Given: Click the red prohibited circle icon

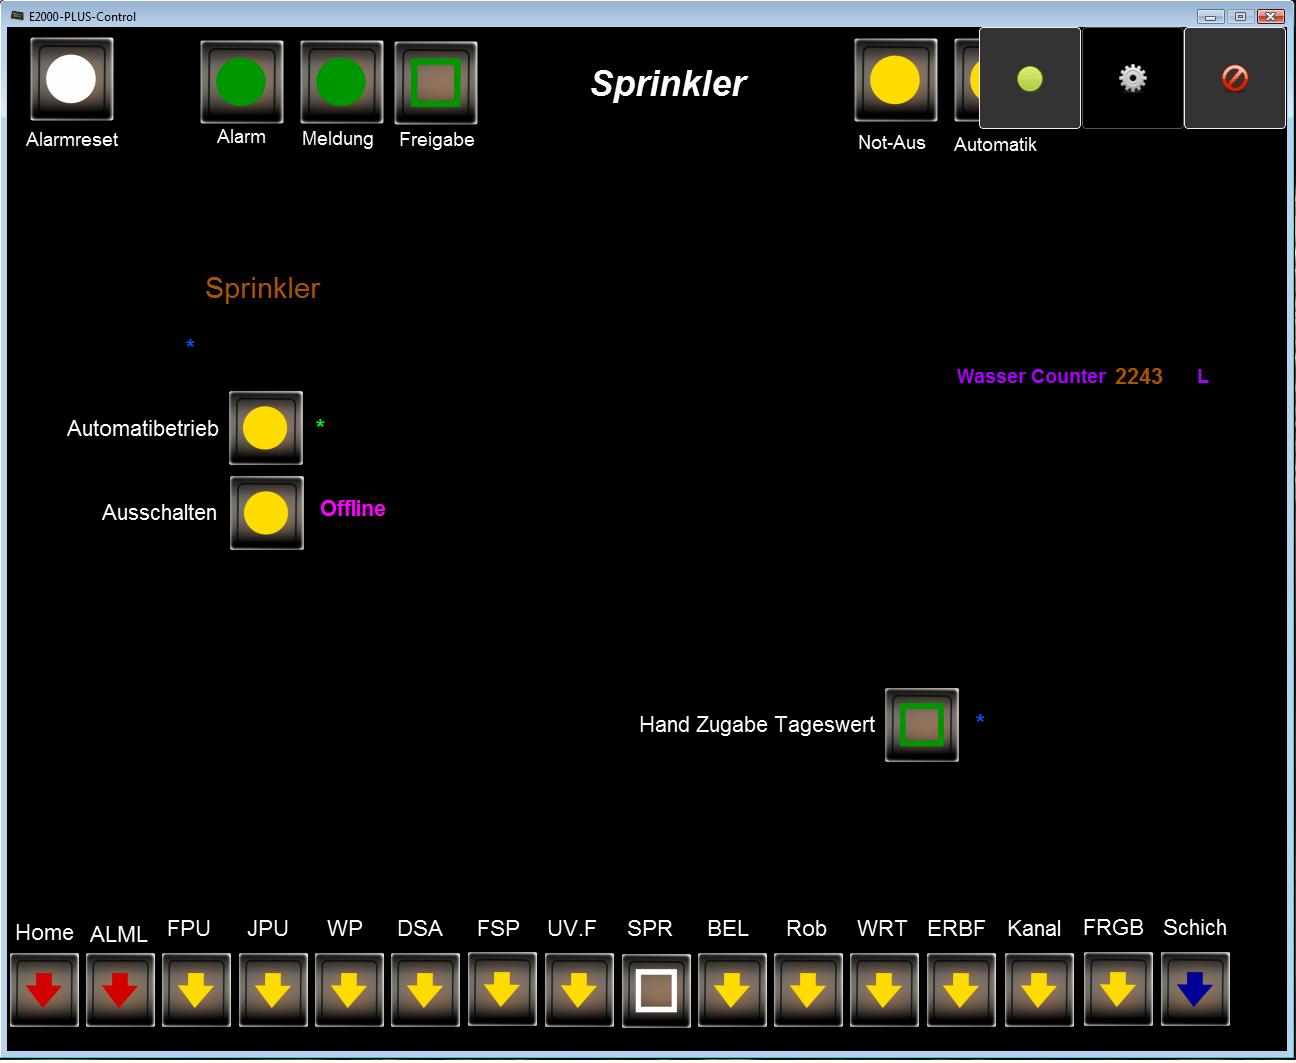Looking at the screenshot, I should pyautogui.click(x=1234, y=78).
